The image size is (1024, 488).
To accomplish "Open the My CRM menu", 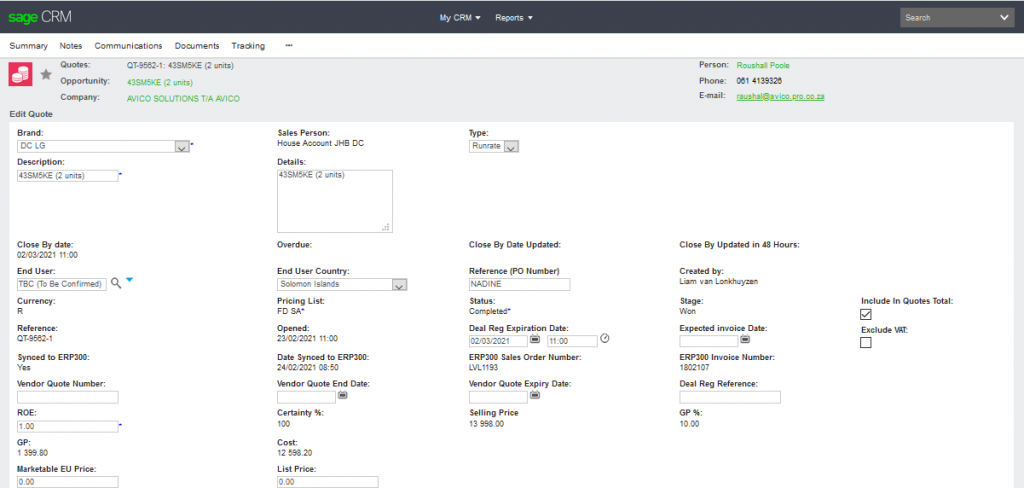I will coord(460,17).
